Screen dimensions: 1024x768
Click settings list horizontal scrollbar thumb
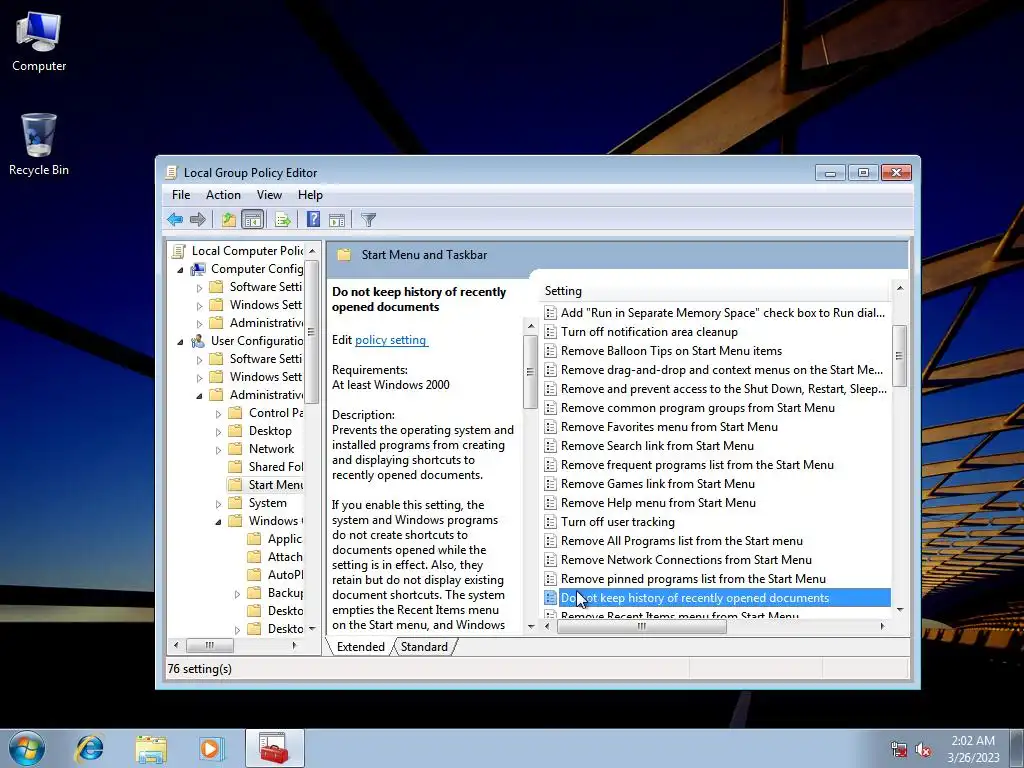pyautogui.click(x=641, y=626)
